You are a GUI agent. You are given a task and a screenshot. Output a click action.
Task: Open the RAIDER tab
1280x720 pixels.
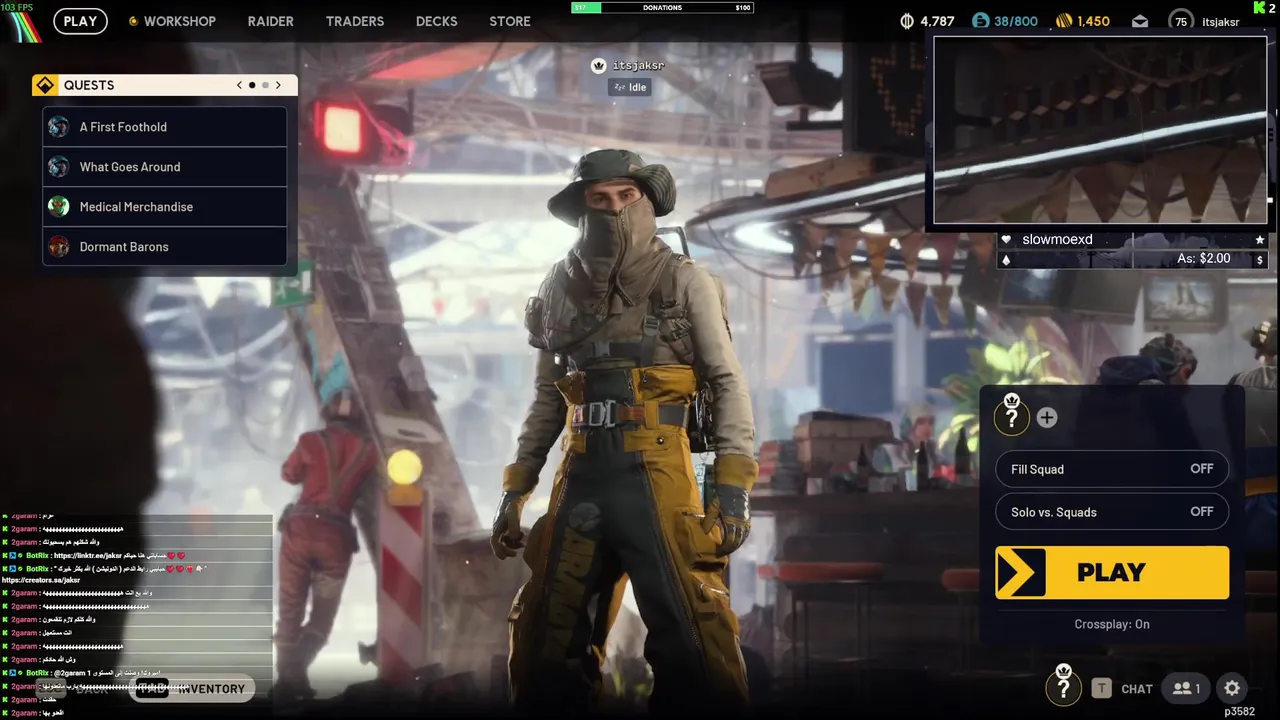pyautogui.click(x=271, y=21)
